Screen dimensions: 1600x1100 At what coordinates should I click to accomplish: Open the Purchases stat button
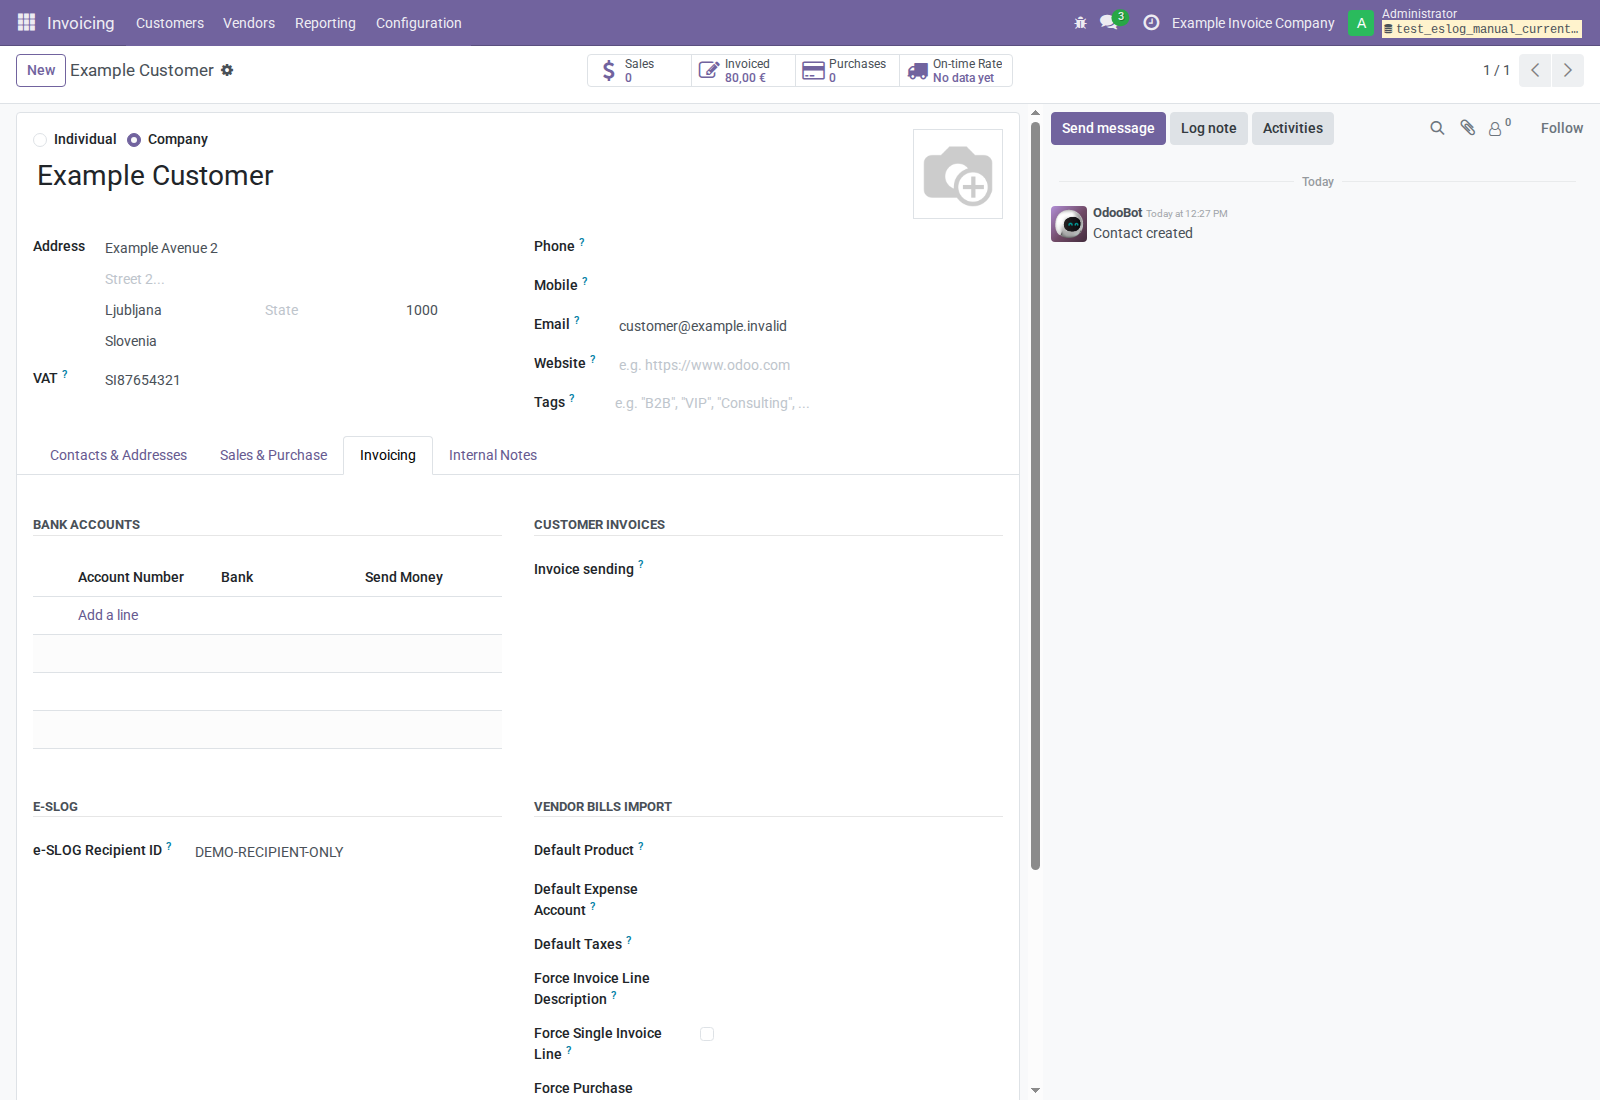847,70
